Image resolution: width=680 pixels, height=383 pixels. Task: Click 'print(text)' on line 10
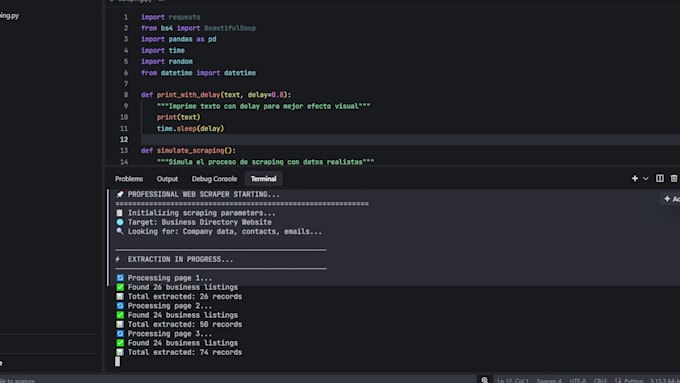[x=178, y=117]
